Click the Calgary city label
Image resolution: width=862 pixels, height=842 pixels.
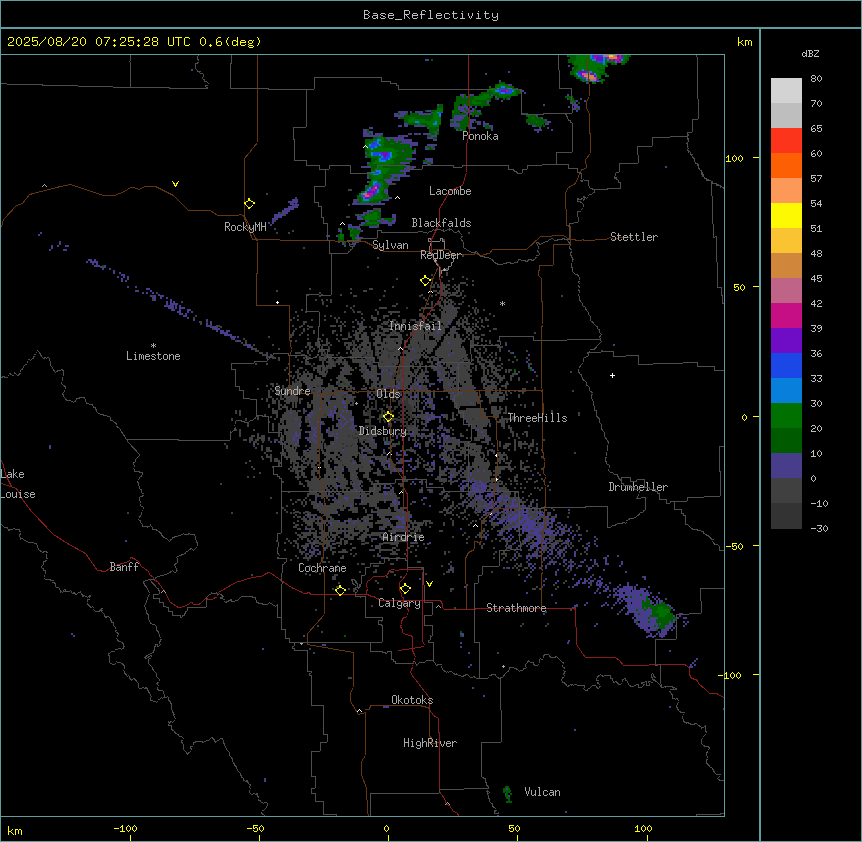click(400, 603)
